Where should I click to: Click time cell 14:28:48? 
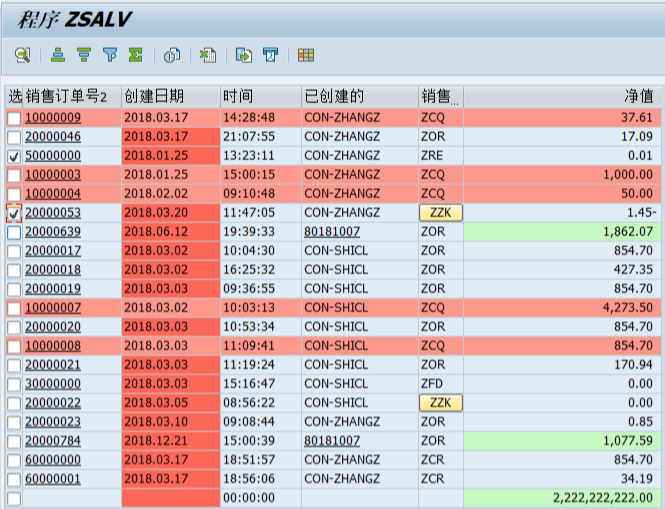coord(261,117)
